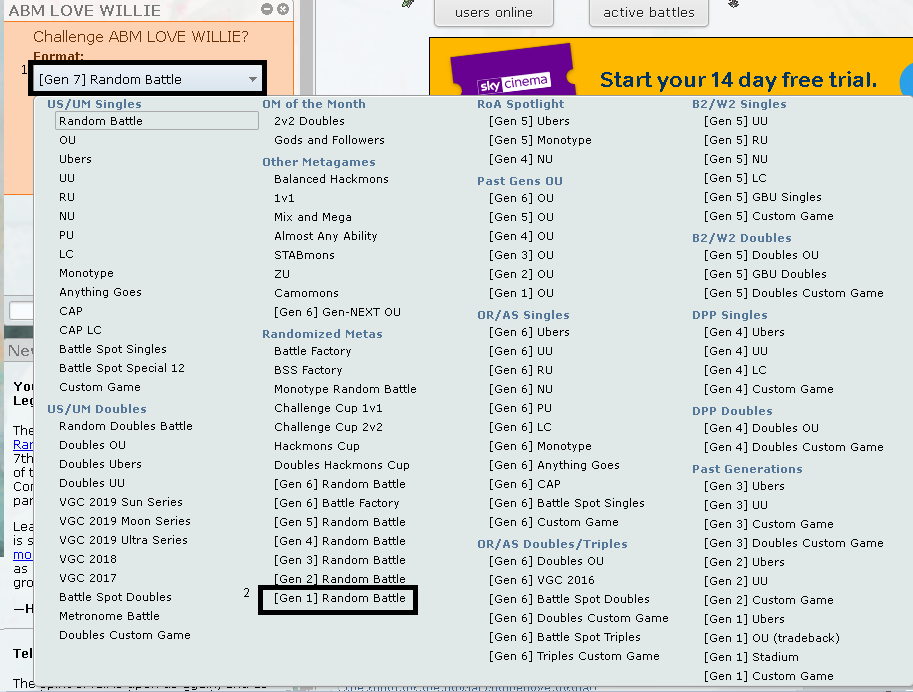Choose the [Gen 6] Gen-NEXT OU format
913x692 pixels.
337,312
